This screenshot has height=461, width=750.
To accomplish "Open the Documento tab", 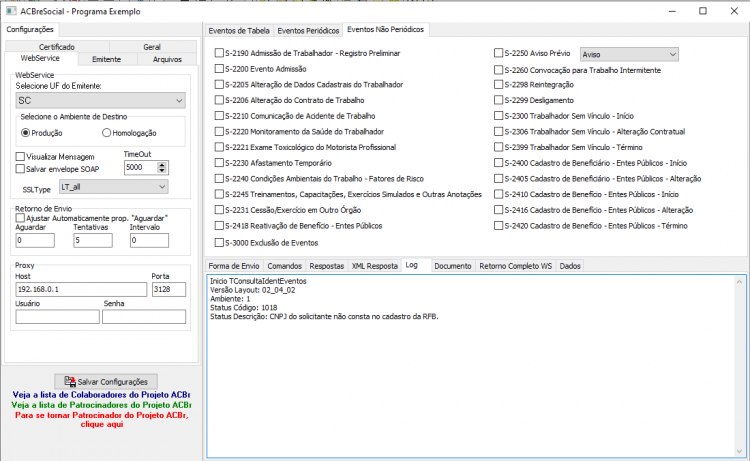I will (452, 266).
